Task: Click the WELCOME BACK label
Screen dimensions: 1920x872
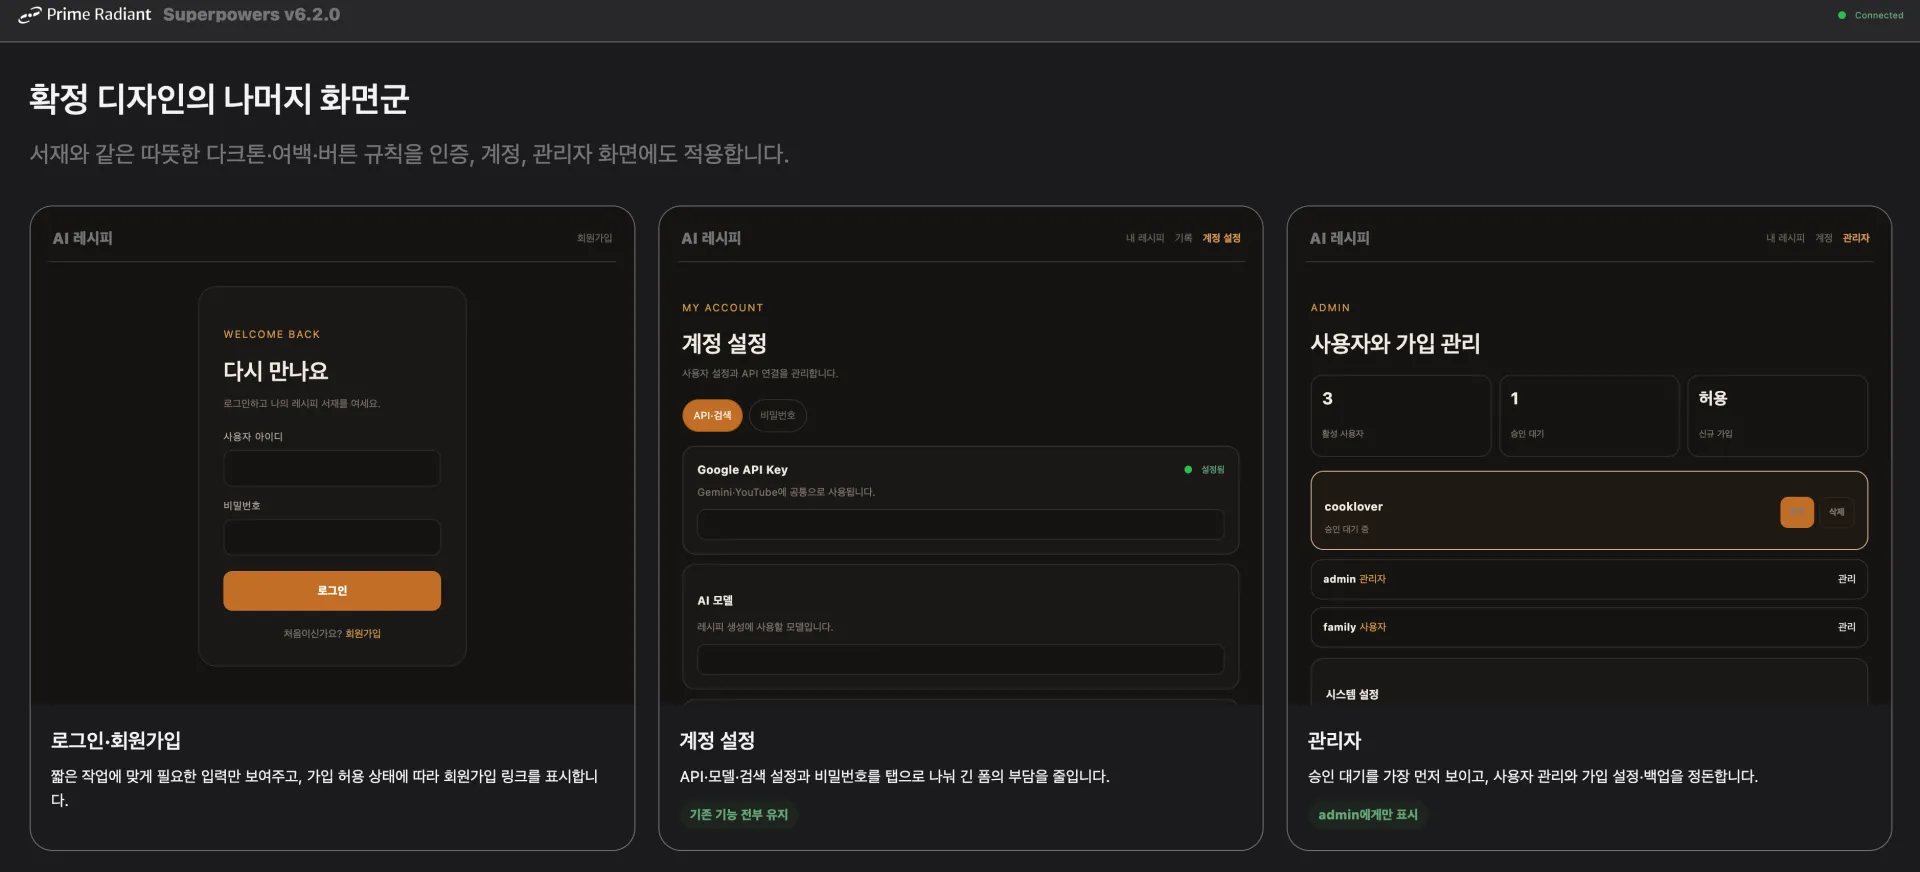Action: point(272,334)
